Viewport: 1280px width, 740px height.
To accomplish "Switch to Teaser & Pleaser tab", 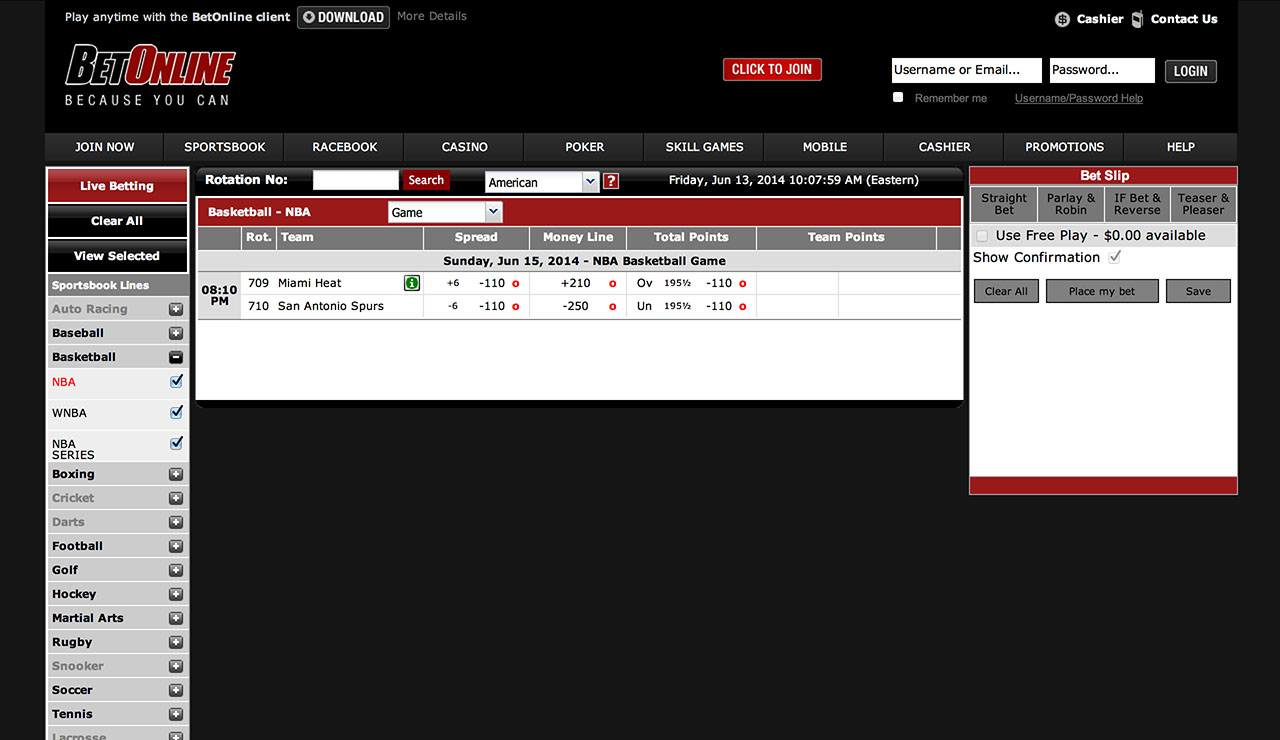I will (x=1204, y=204).
